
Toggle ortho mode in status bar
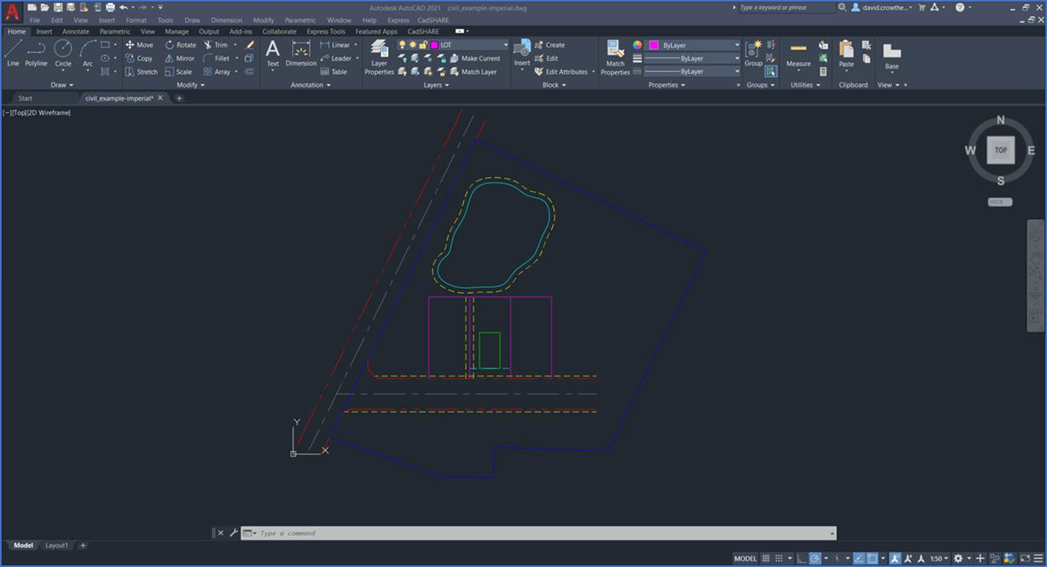click(801, 558)
